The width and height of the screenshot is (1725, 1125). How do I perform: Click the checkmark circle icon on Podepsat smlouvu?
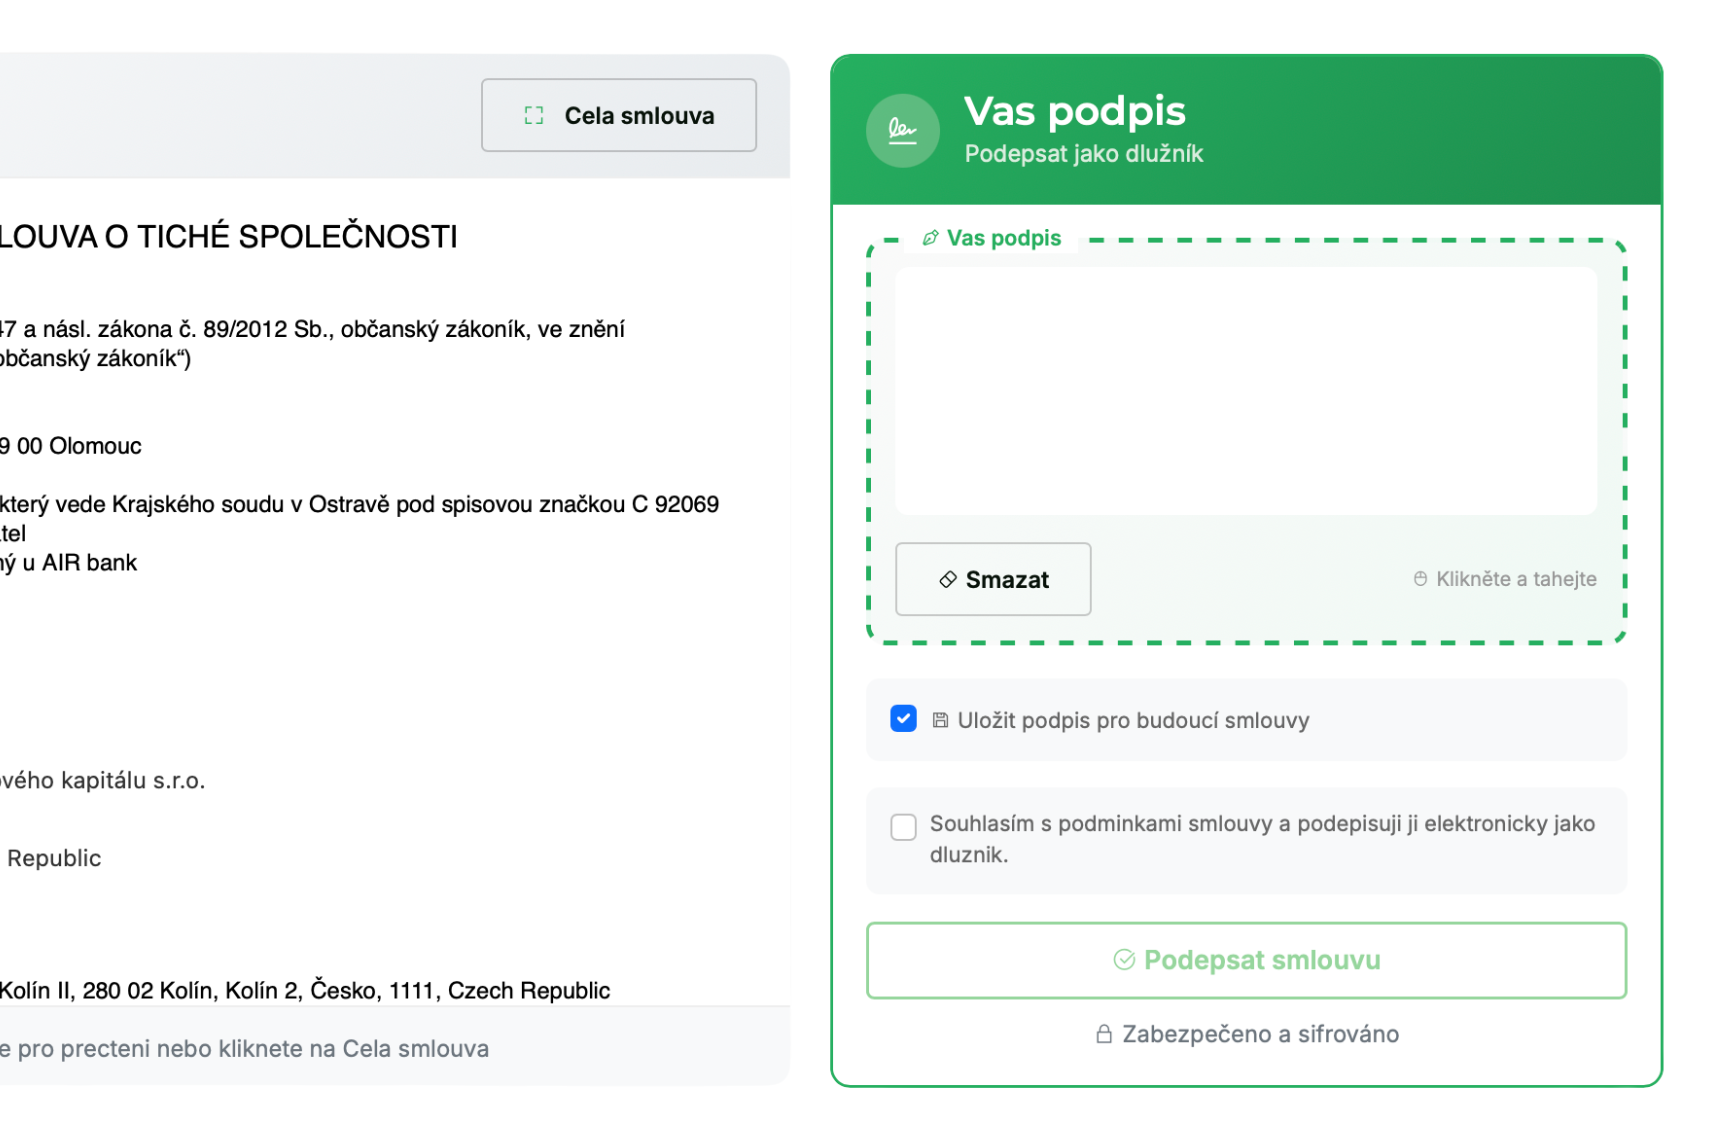point(1124,960)
